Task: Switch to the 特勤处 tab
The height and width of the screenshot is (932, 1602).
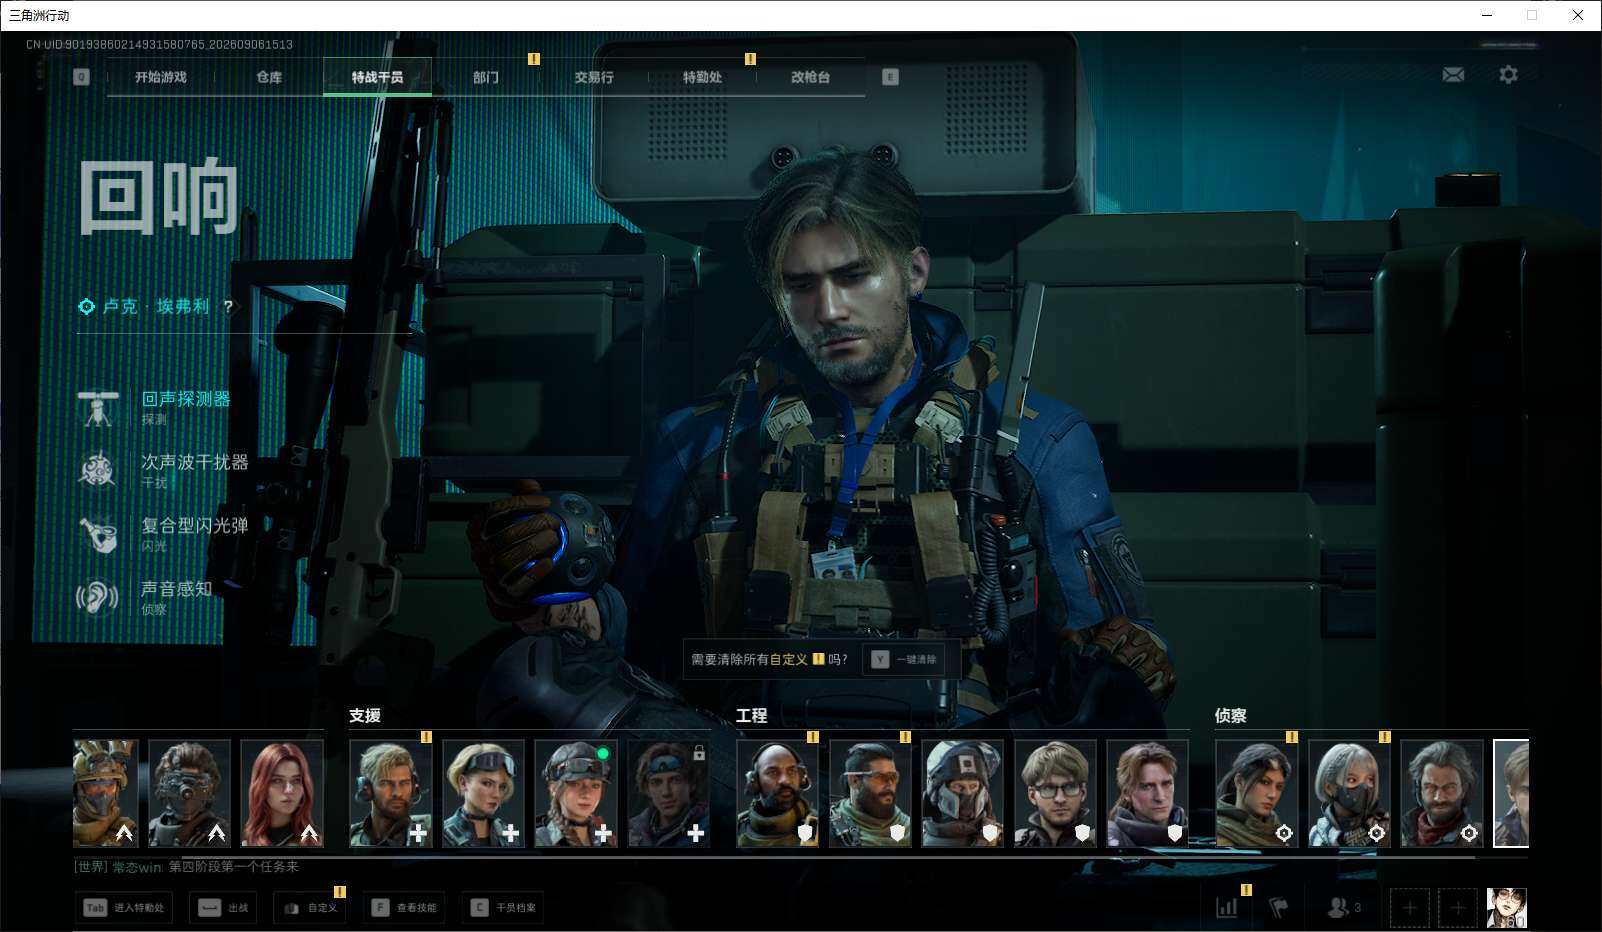Action: [702, 77]
